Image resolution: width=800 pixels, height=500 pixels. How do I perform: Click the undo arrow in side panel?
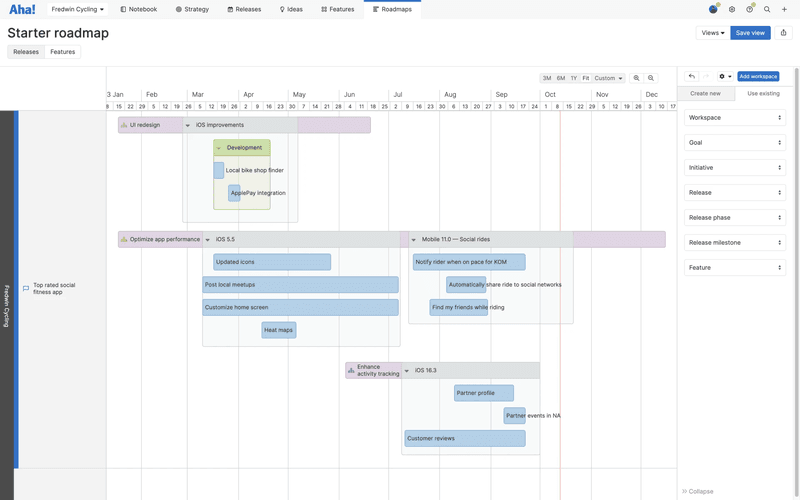click(691, 77)
